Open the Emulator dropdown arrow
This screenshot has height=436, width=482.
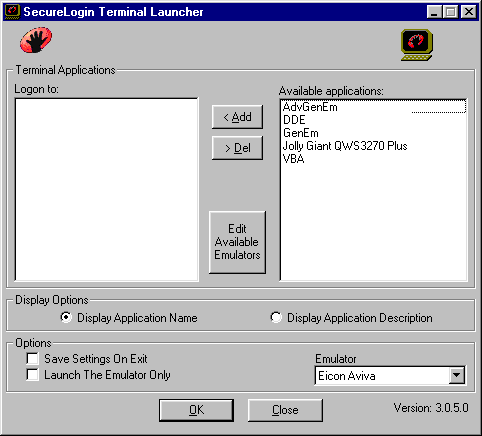click(x=456, y=376)
